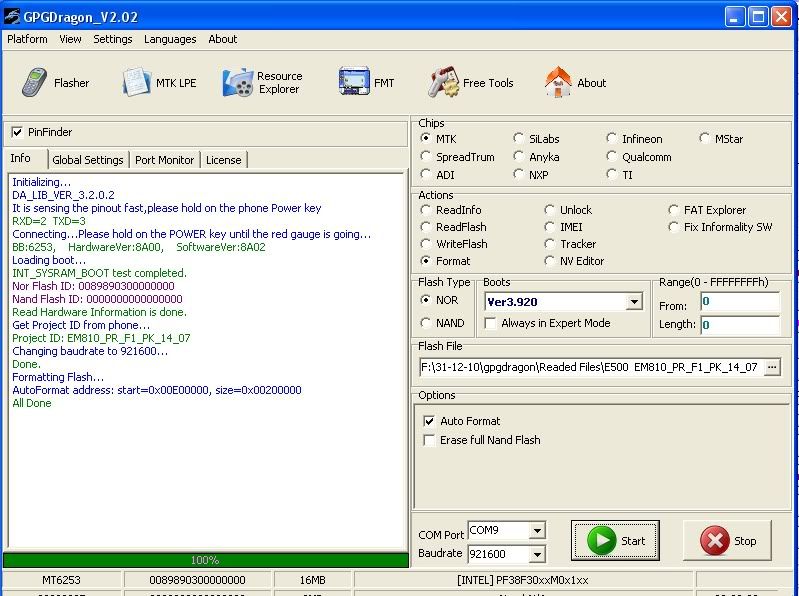Select the NXP chip option

[x=518, y=175]
